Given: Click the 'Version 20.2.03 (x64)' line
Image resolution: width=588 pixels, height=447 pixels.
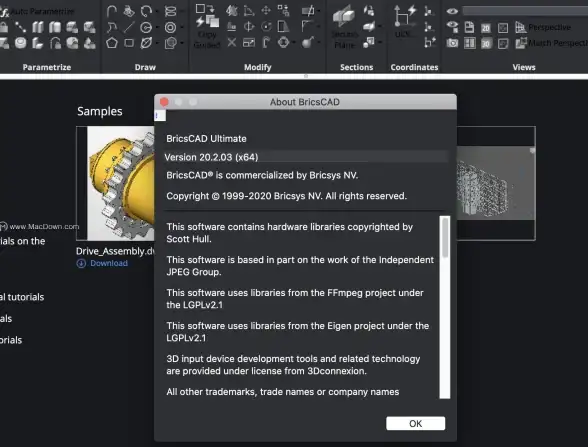Looking at the screenshot, I should coord(211,157).
